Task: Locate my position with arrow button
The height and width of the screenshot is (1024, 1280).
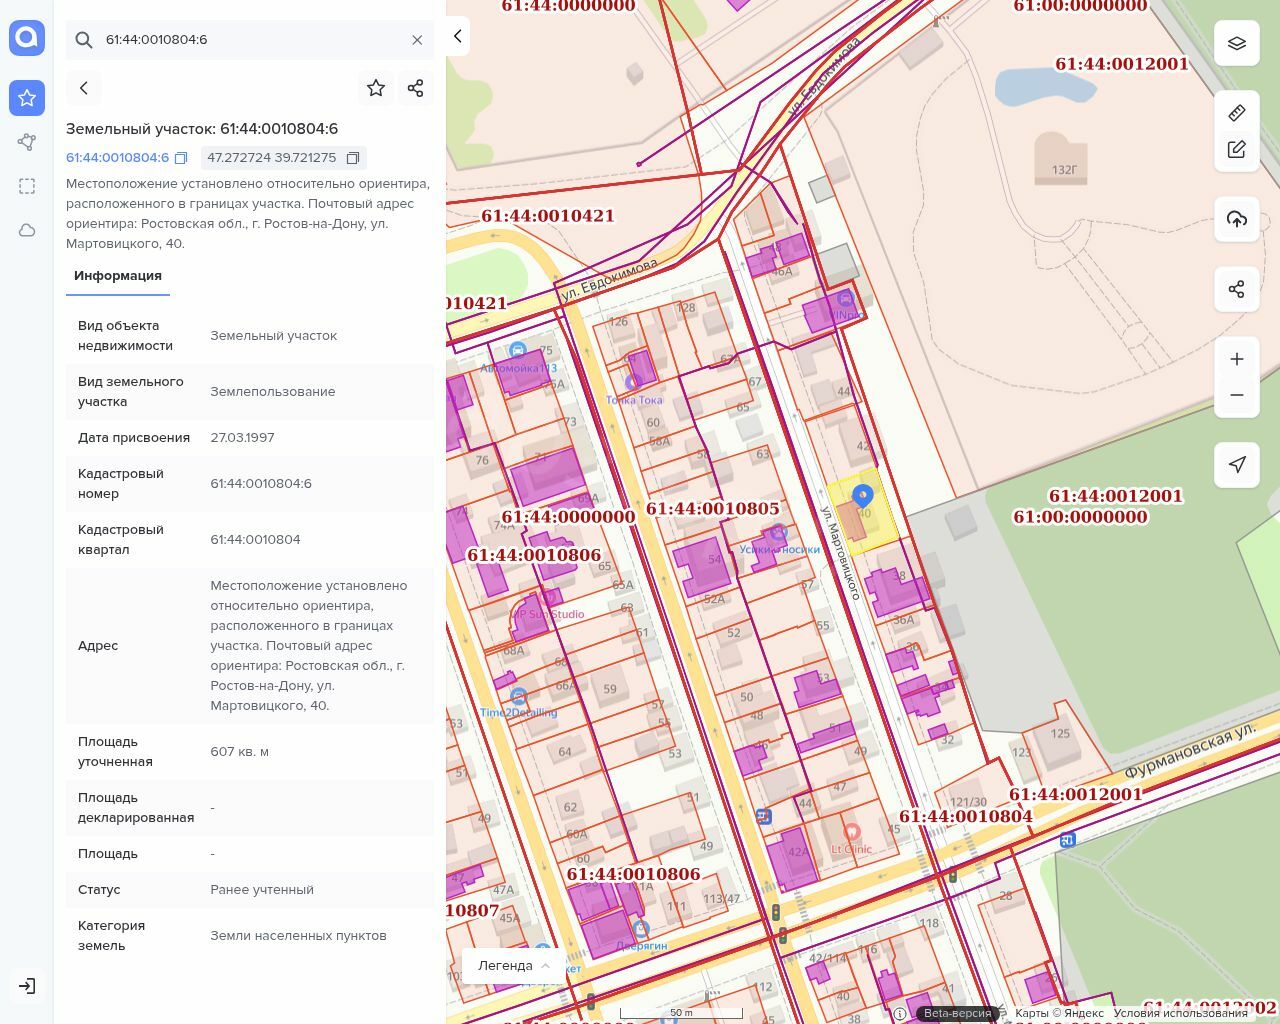Action: coord(1237,465)
